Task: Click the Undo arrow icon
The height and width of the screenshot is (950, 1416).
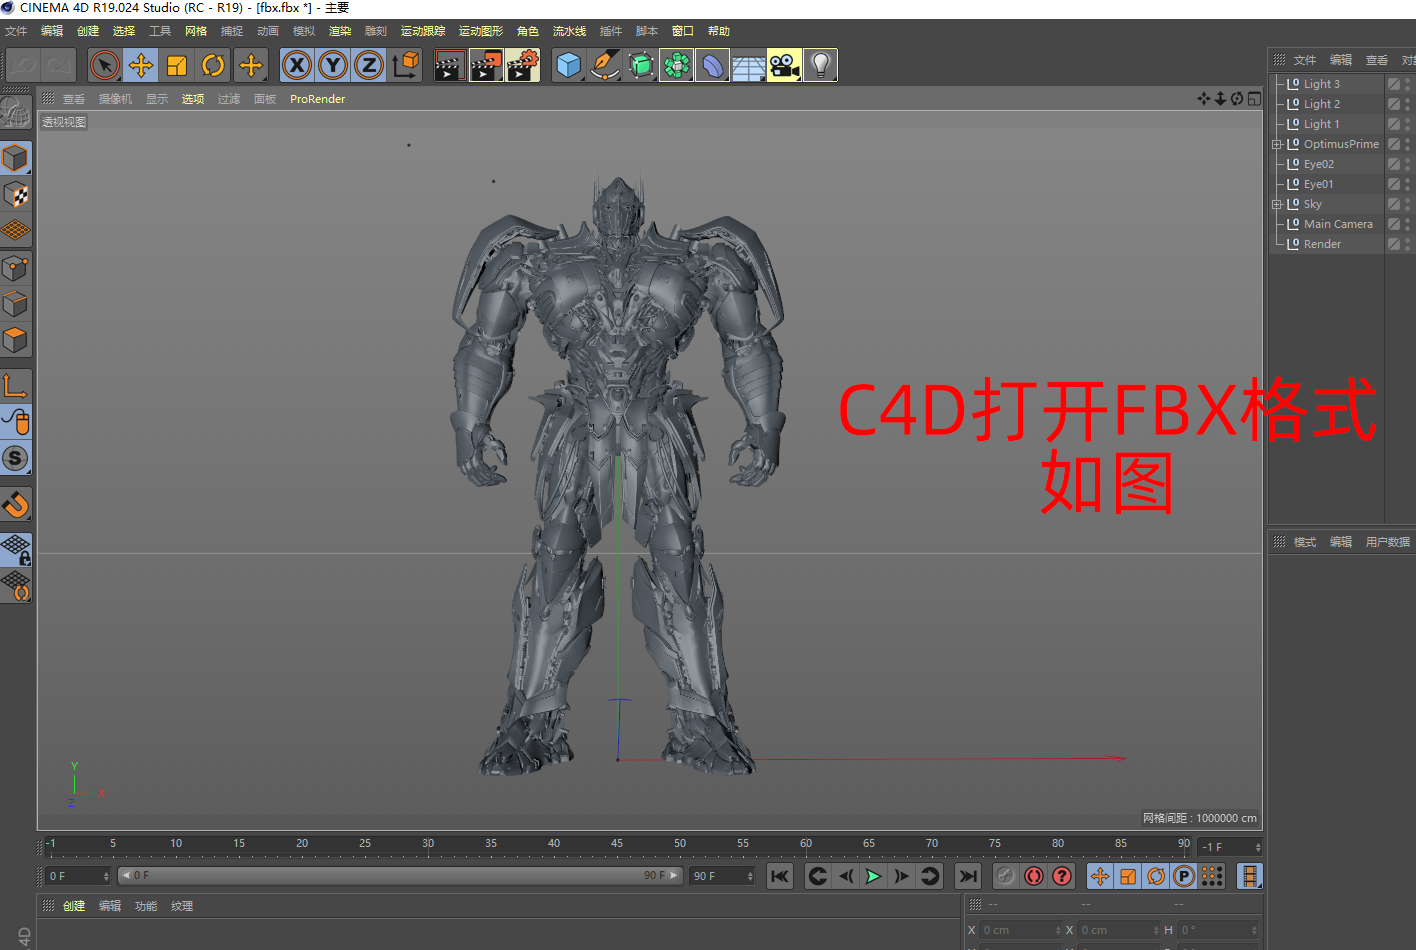Action: point(23,66)
